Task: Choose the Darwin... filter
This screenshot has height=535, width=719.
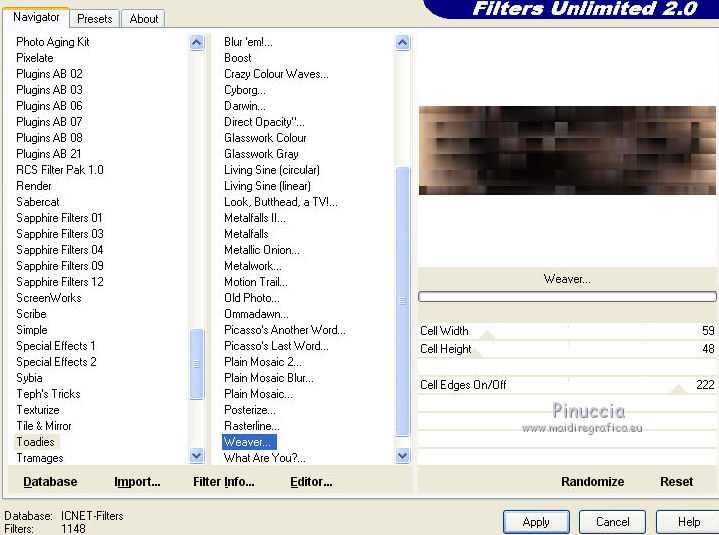Action: tap(245, 106)
